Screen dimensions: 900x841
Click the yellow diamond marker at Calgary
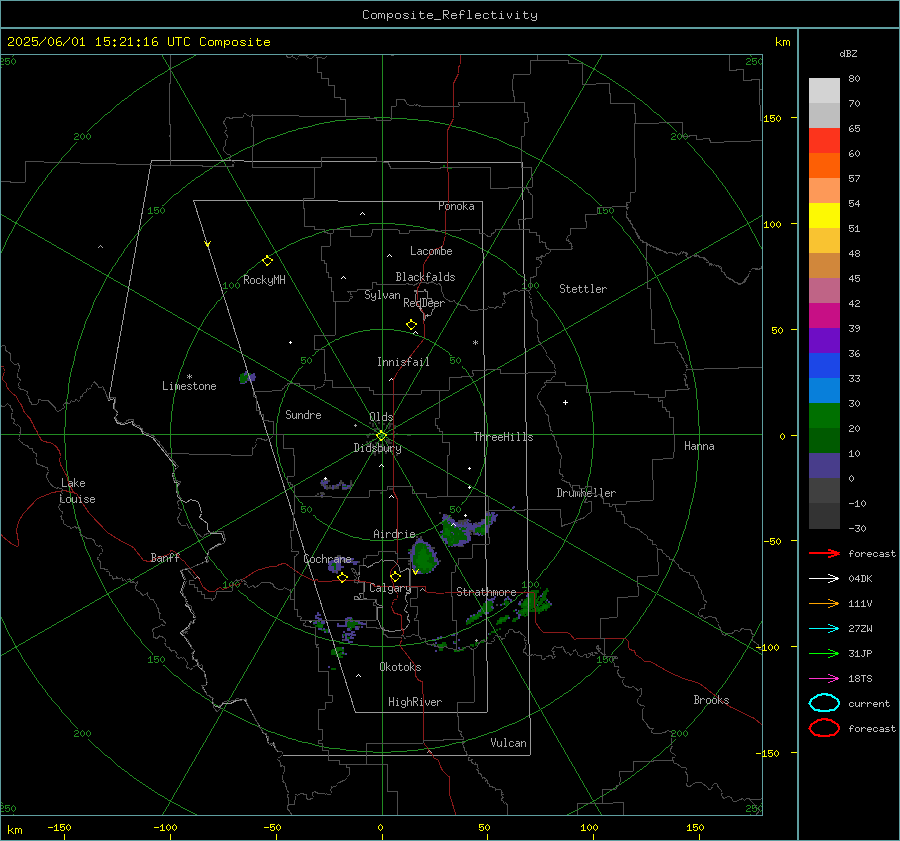[x=395, y=576]
